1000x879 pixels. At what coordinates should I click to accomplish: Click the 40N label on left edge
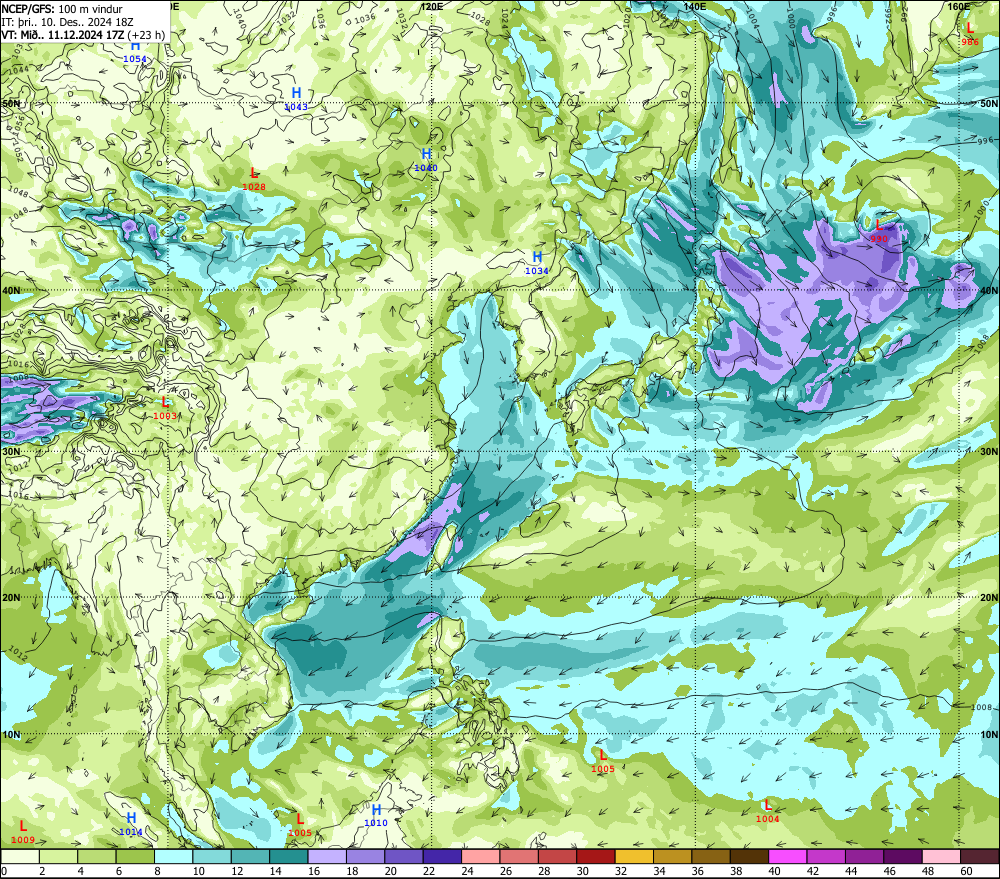point(11,290)
